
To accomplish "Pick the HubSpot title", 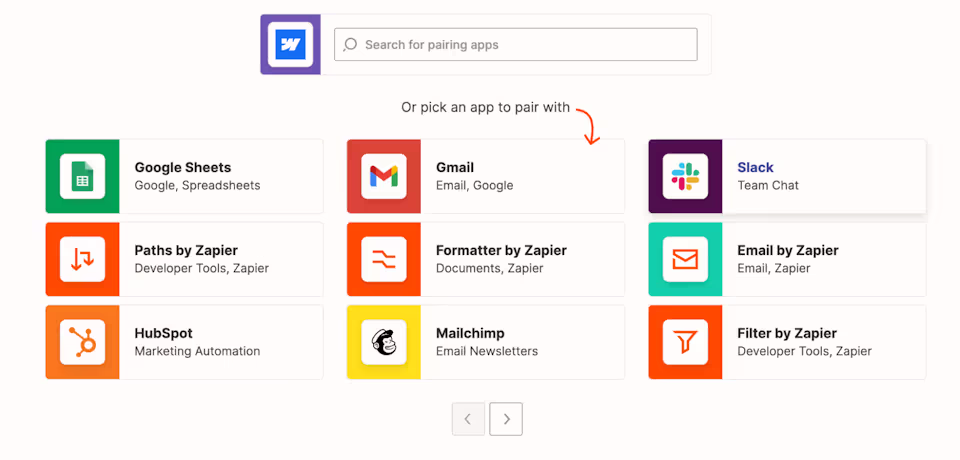I will tap(163, 334).
